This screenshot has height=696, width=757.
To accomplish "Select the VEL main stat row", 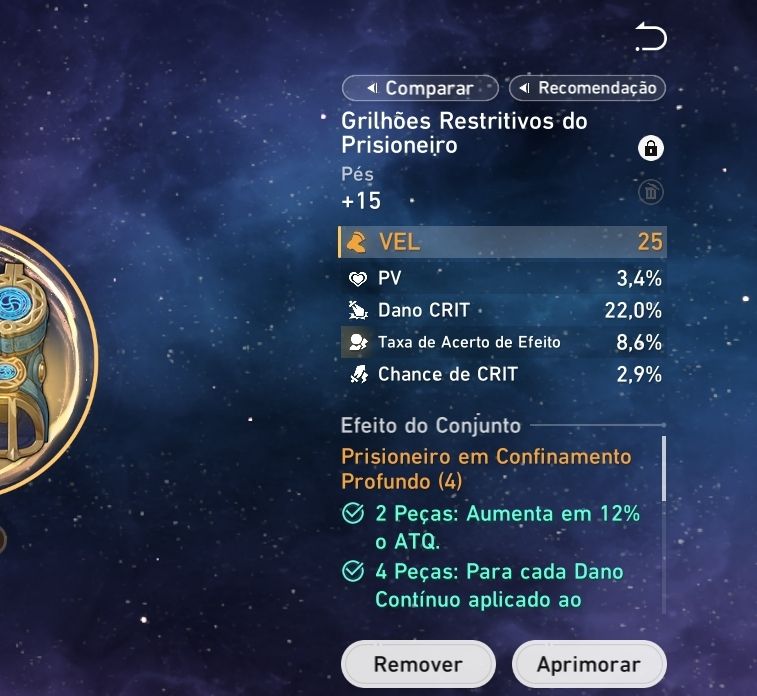I will point(502,242).
